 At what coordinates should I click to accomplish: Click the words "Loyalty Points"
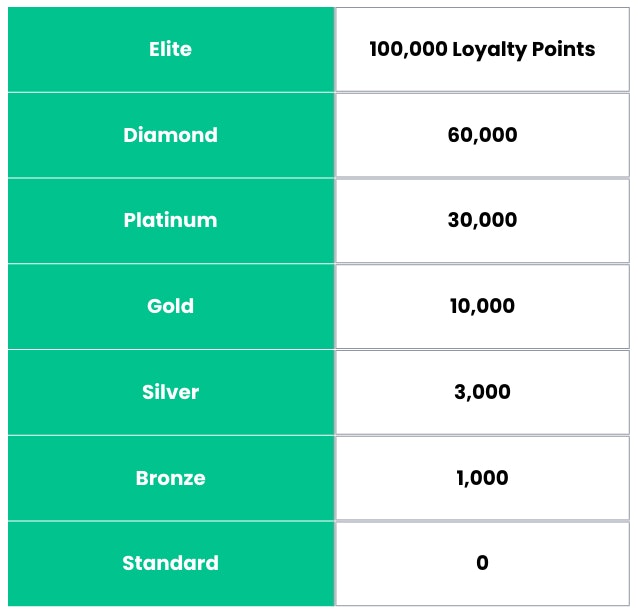point(523,49)
